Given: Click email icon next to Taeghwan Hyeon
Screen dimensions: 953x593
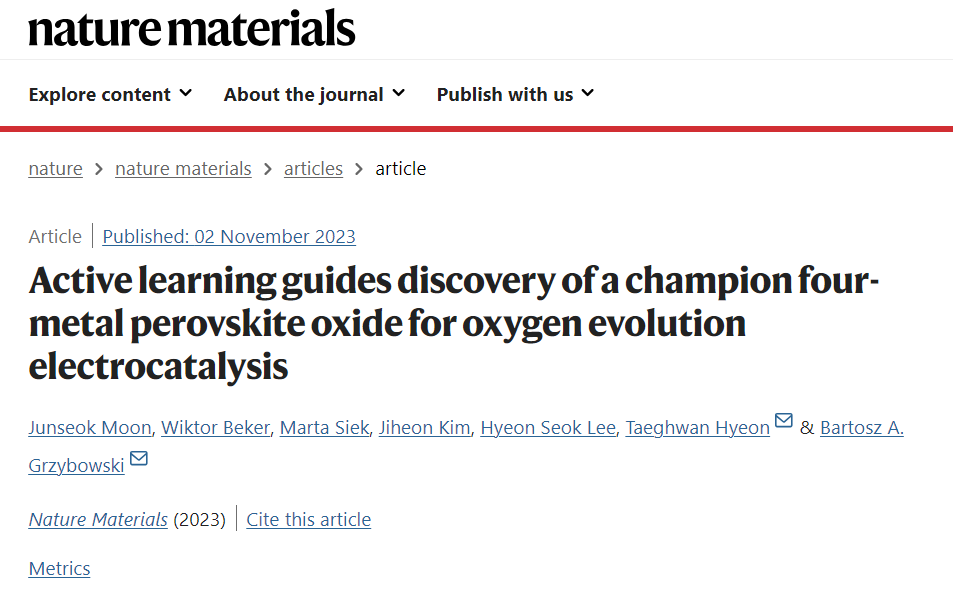Looking at the screenshot, I should click(784, 420).
